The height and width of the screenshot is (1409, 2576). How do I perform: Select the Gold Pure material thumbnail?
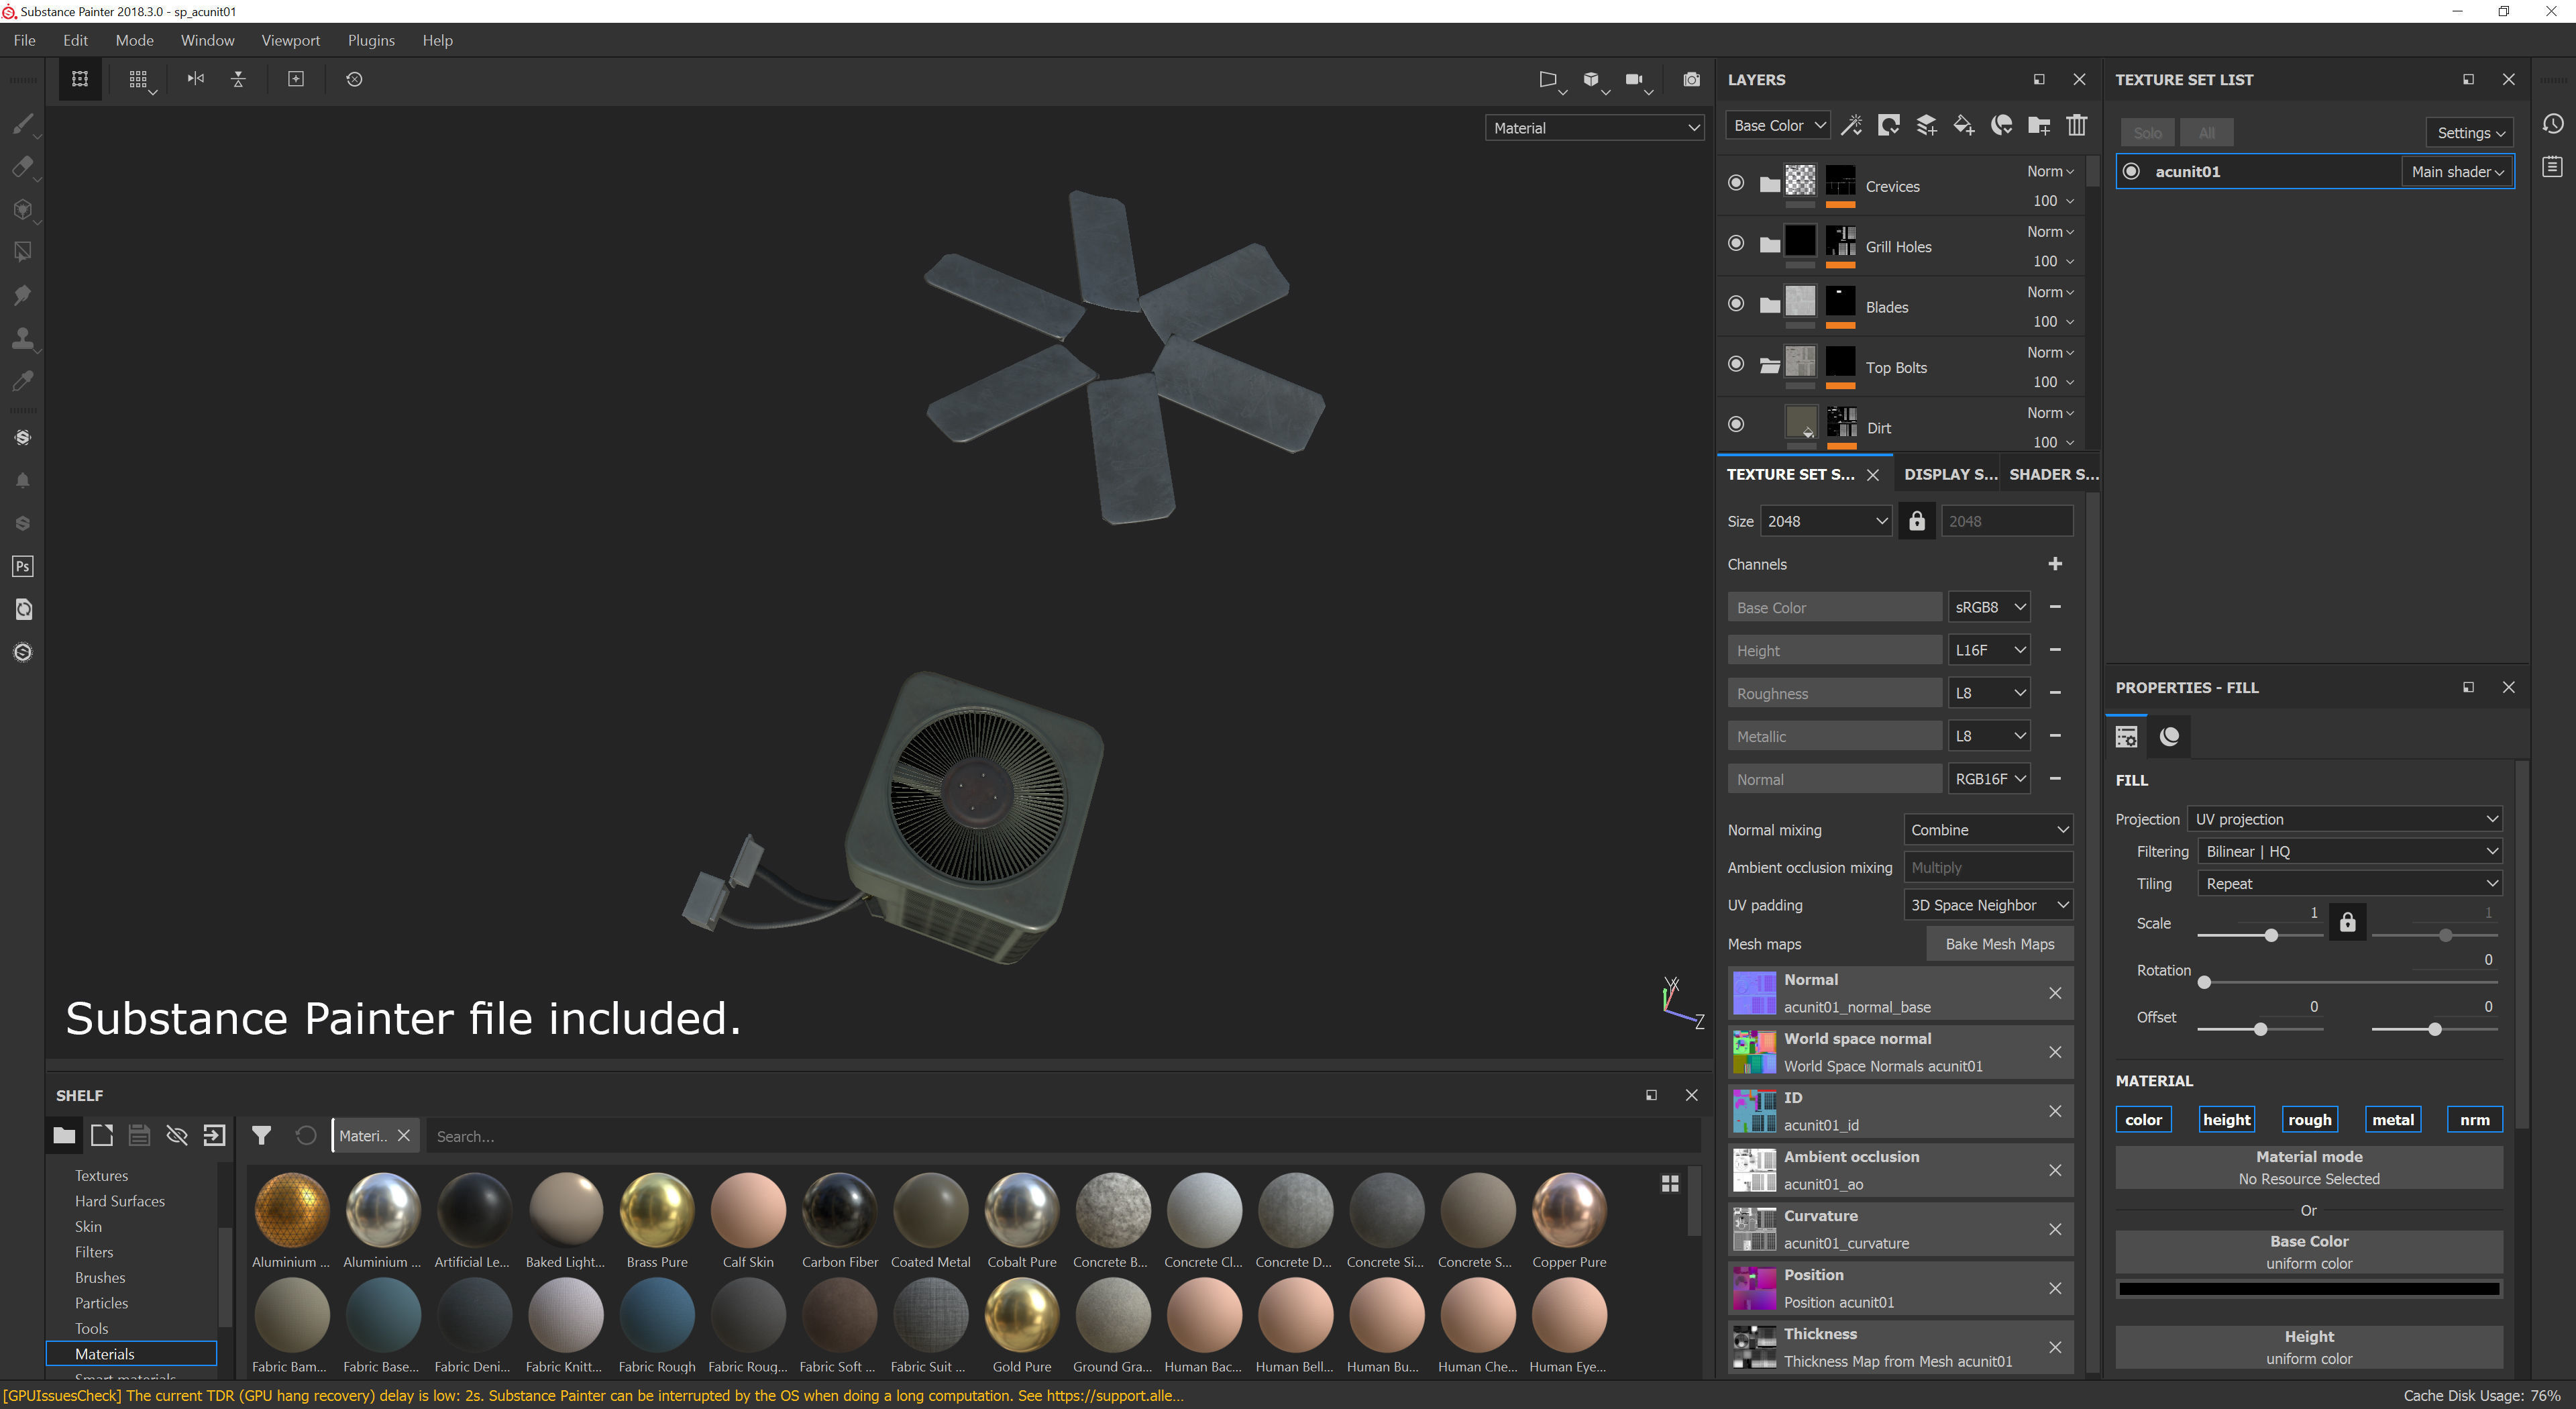pos(1021,1316)
